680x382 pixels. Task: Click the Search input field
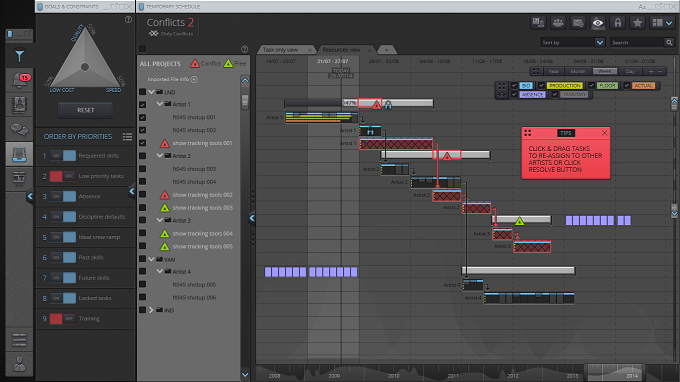[638, 42]
